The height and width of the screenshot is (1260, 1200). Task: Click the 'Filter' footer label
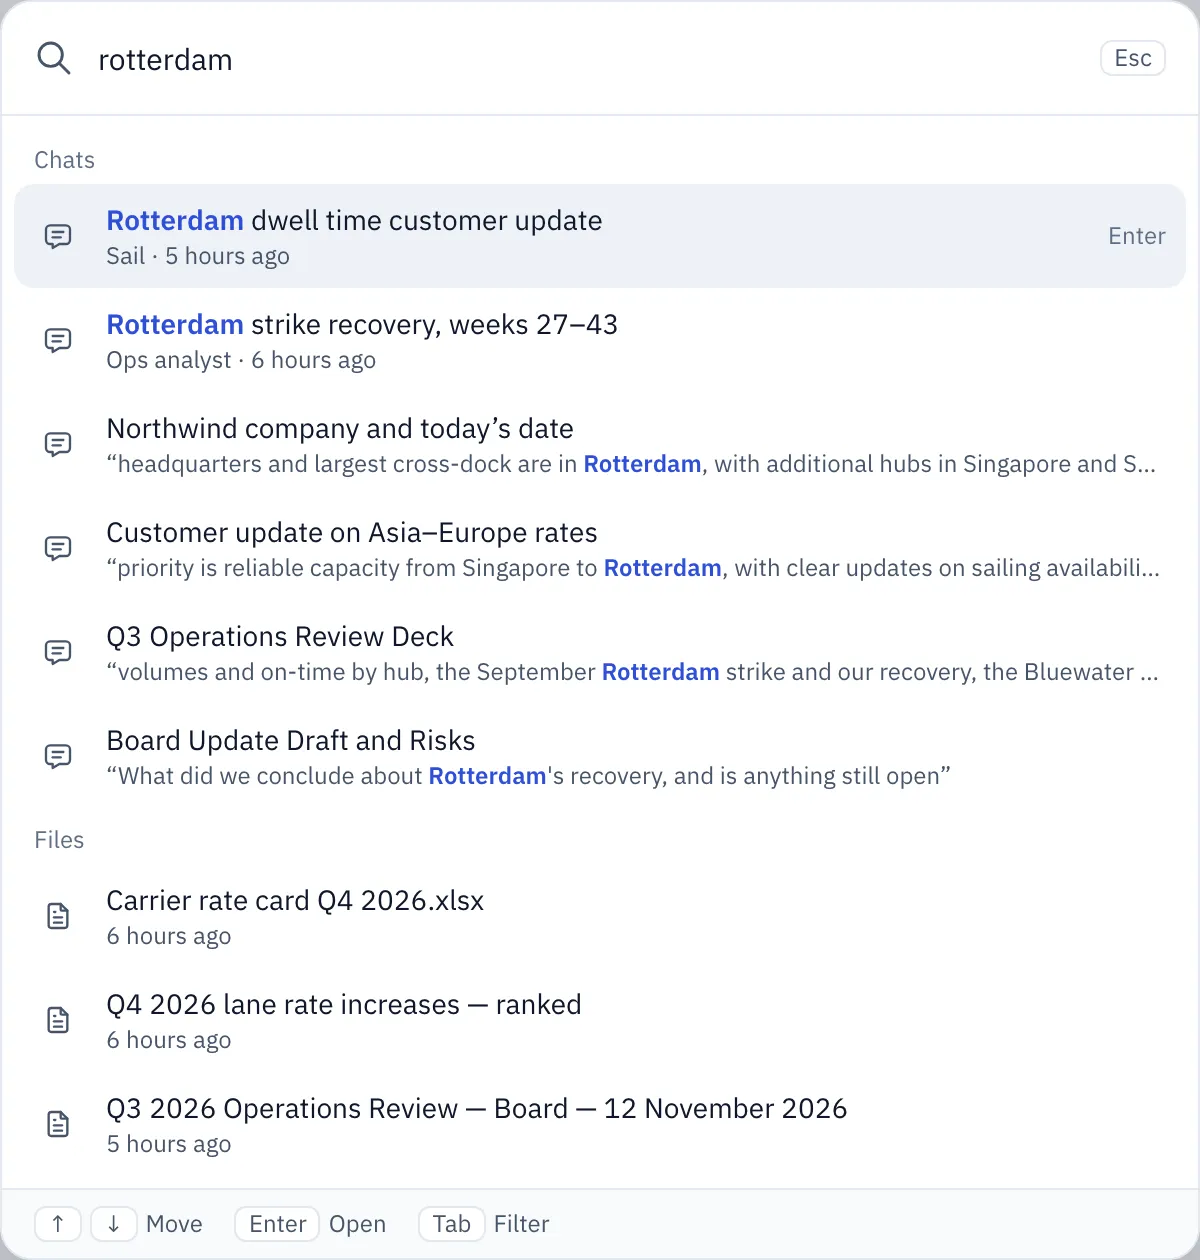pos(522,1224)
